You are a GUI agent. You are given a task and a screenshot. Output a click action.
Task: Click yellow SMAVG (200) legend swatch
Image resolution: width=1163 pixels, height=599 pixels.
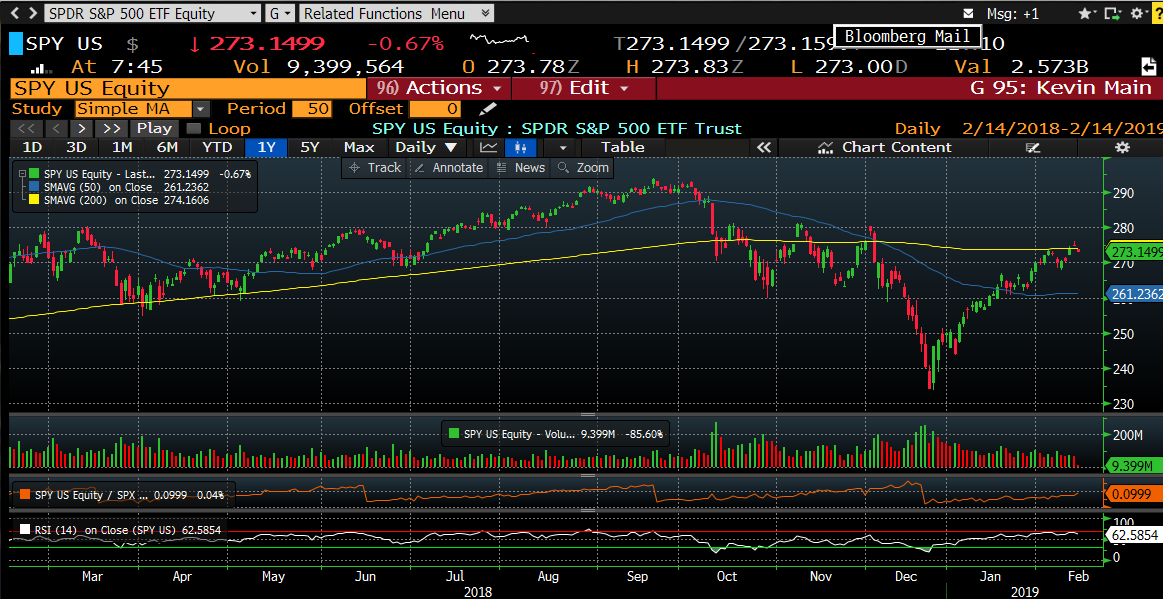point(33,199)
